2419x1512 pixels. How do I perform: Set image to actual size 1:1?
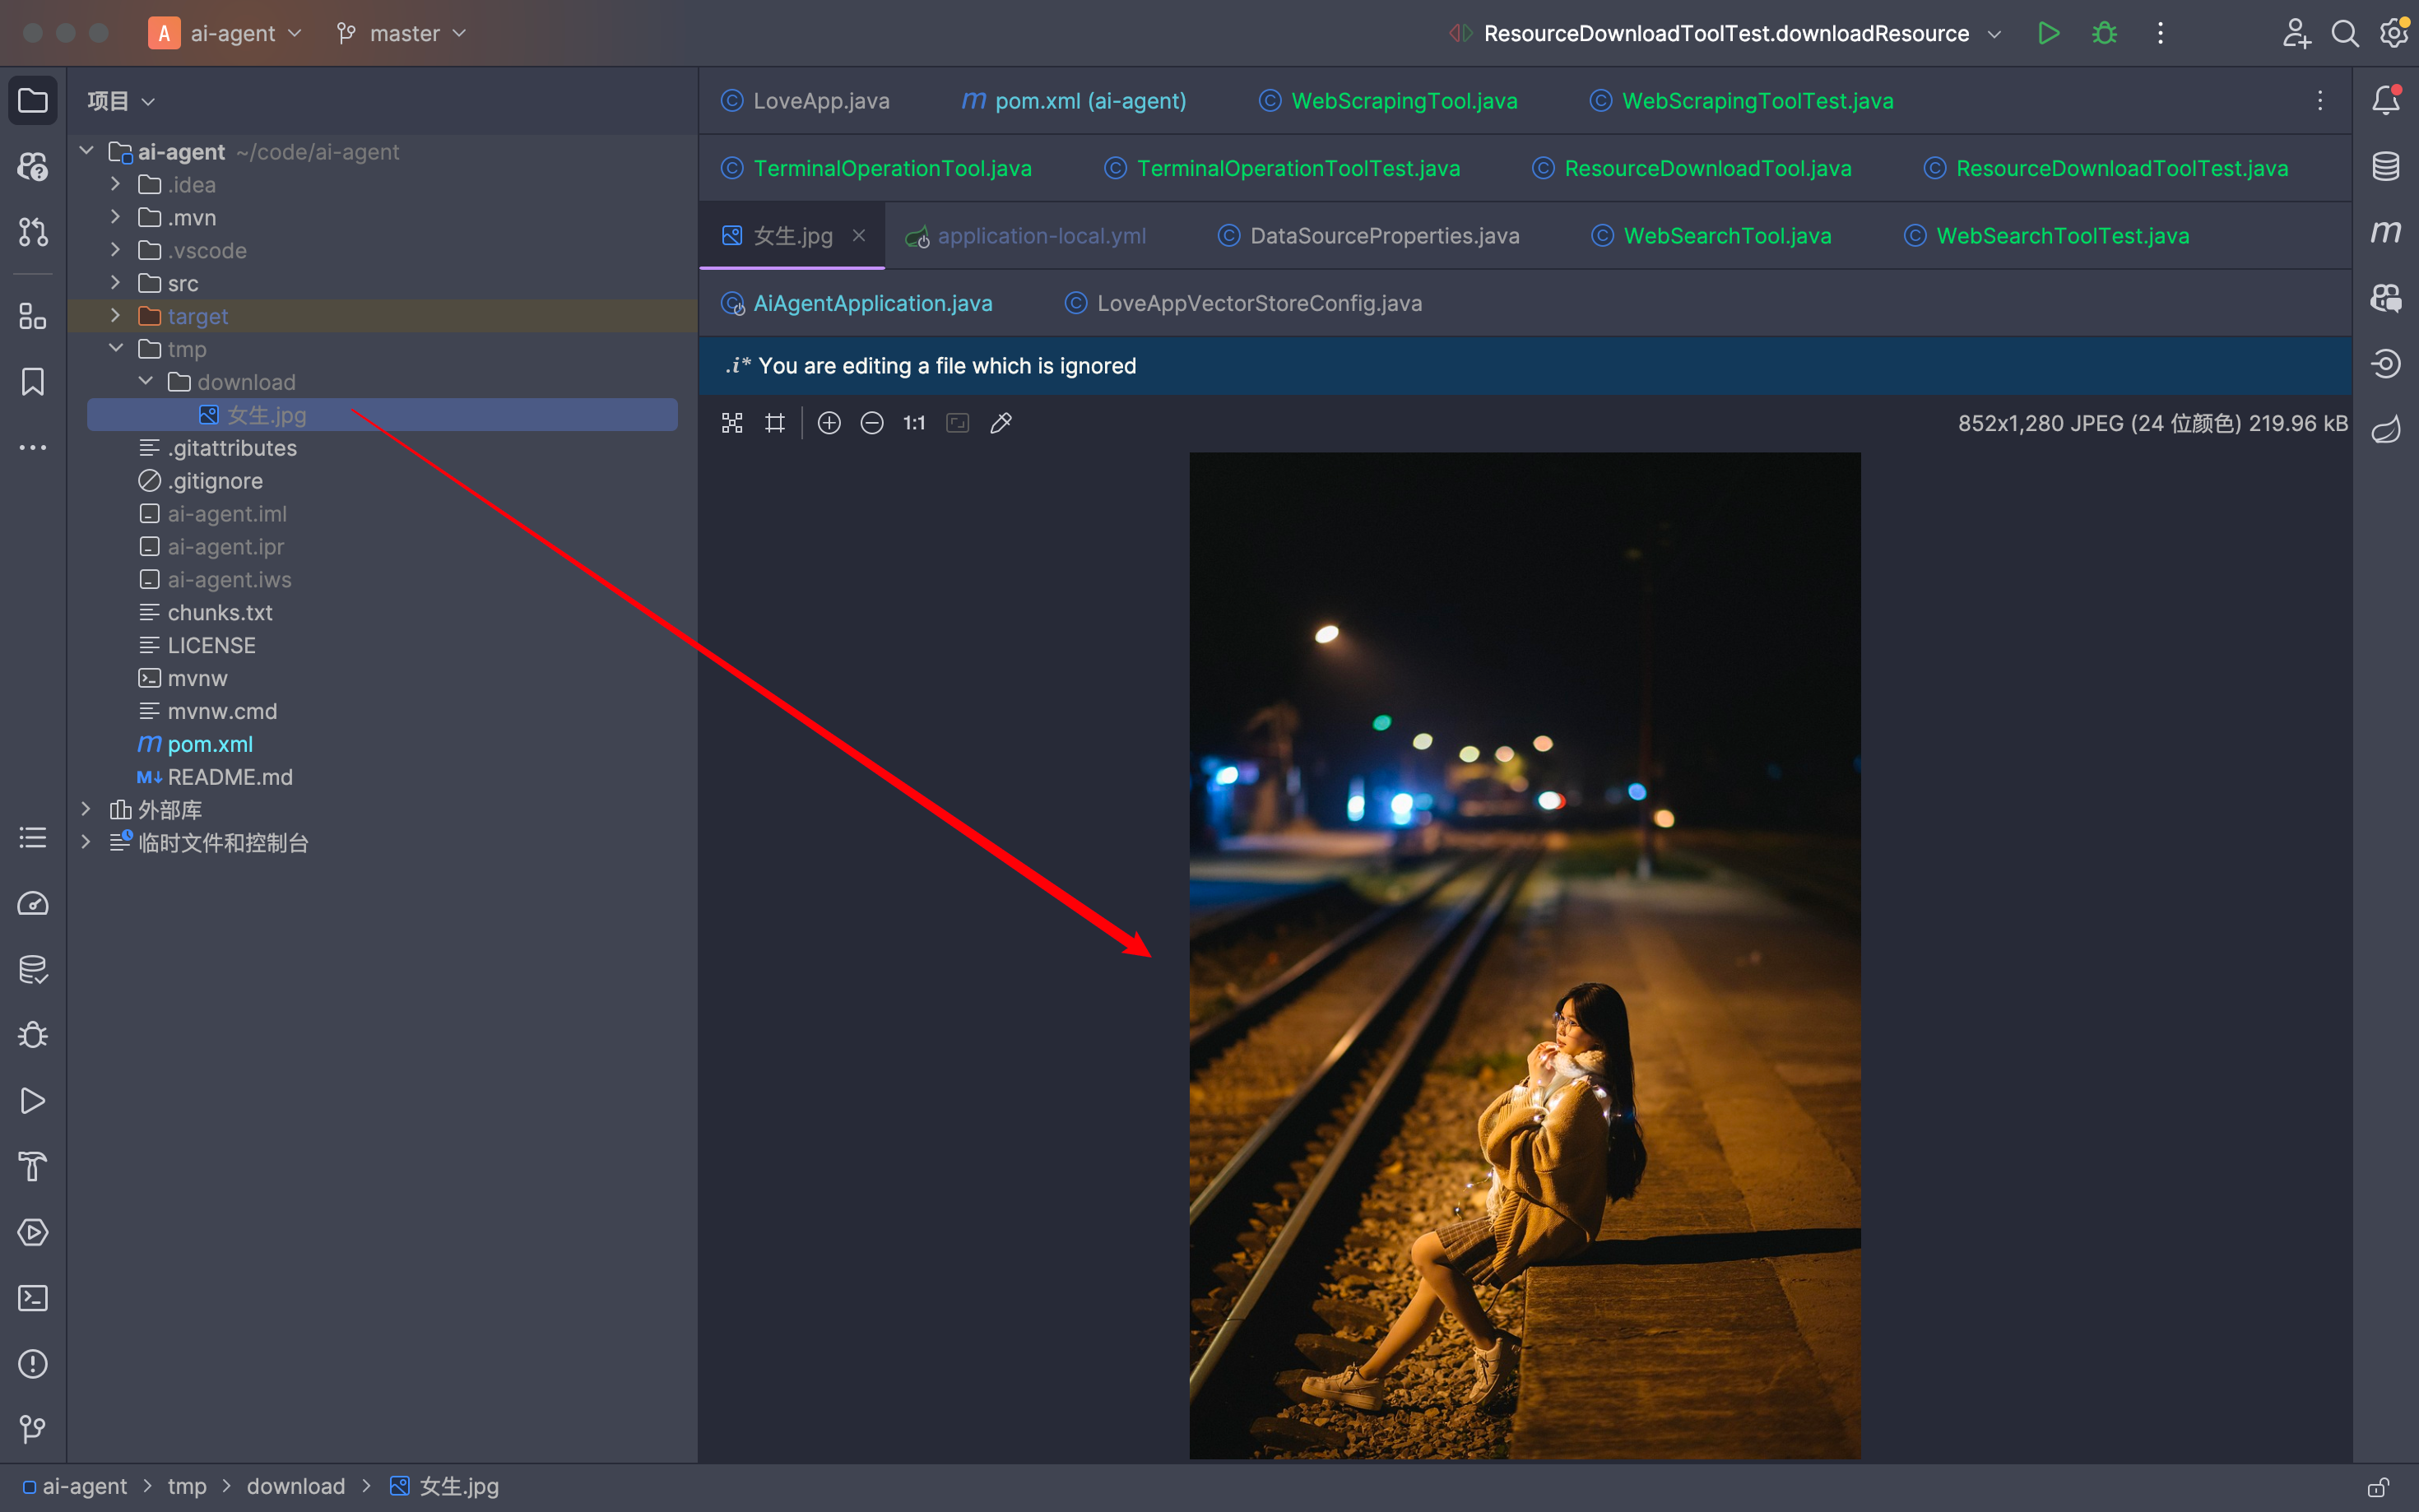[914, 423]
